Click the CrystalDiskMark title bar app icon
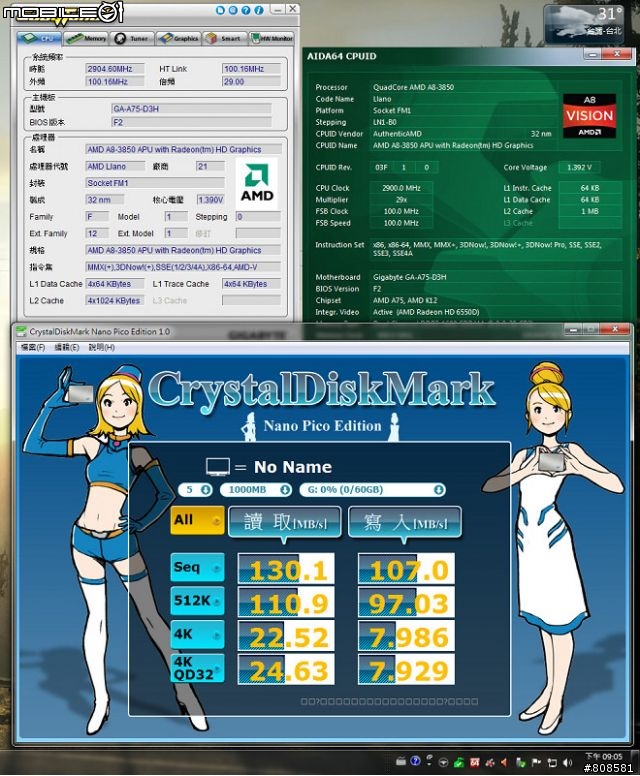 (x=21, y=331)
